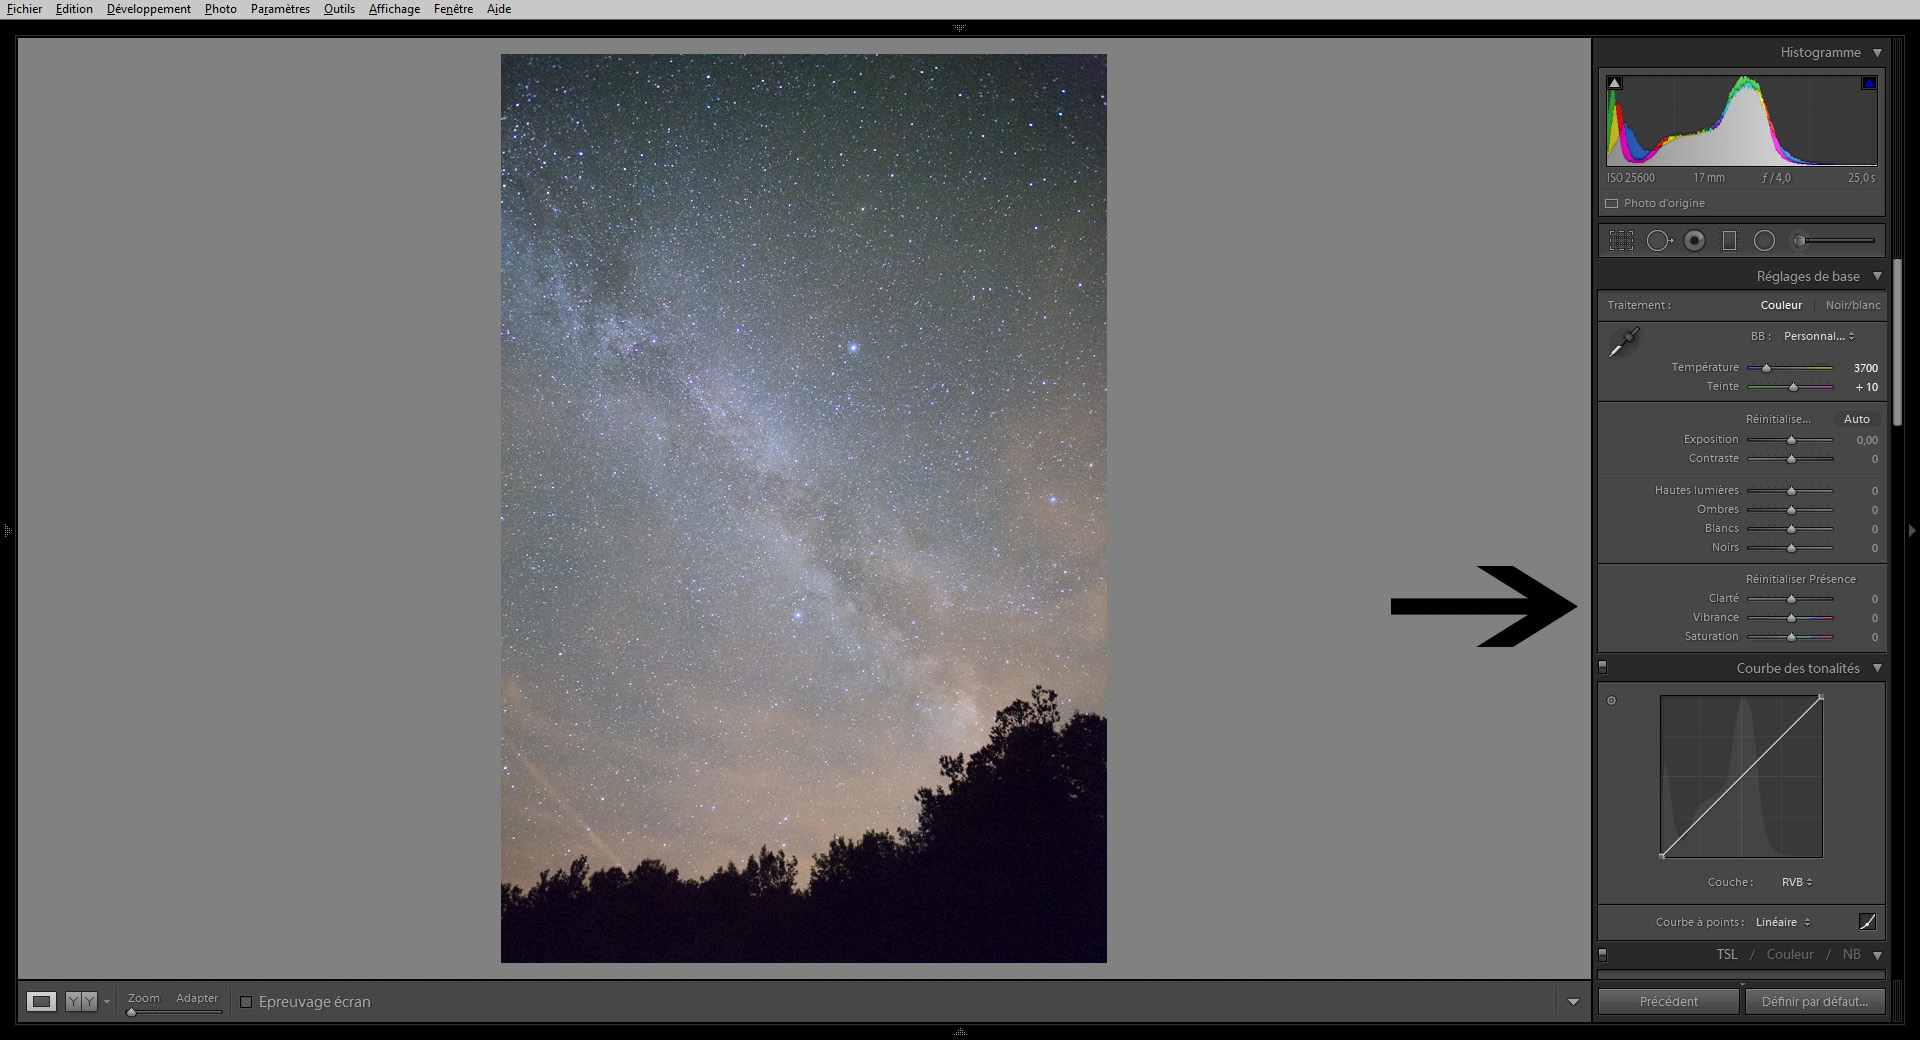Set treatment to Noir/blanc

tap(1853, 305)
